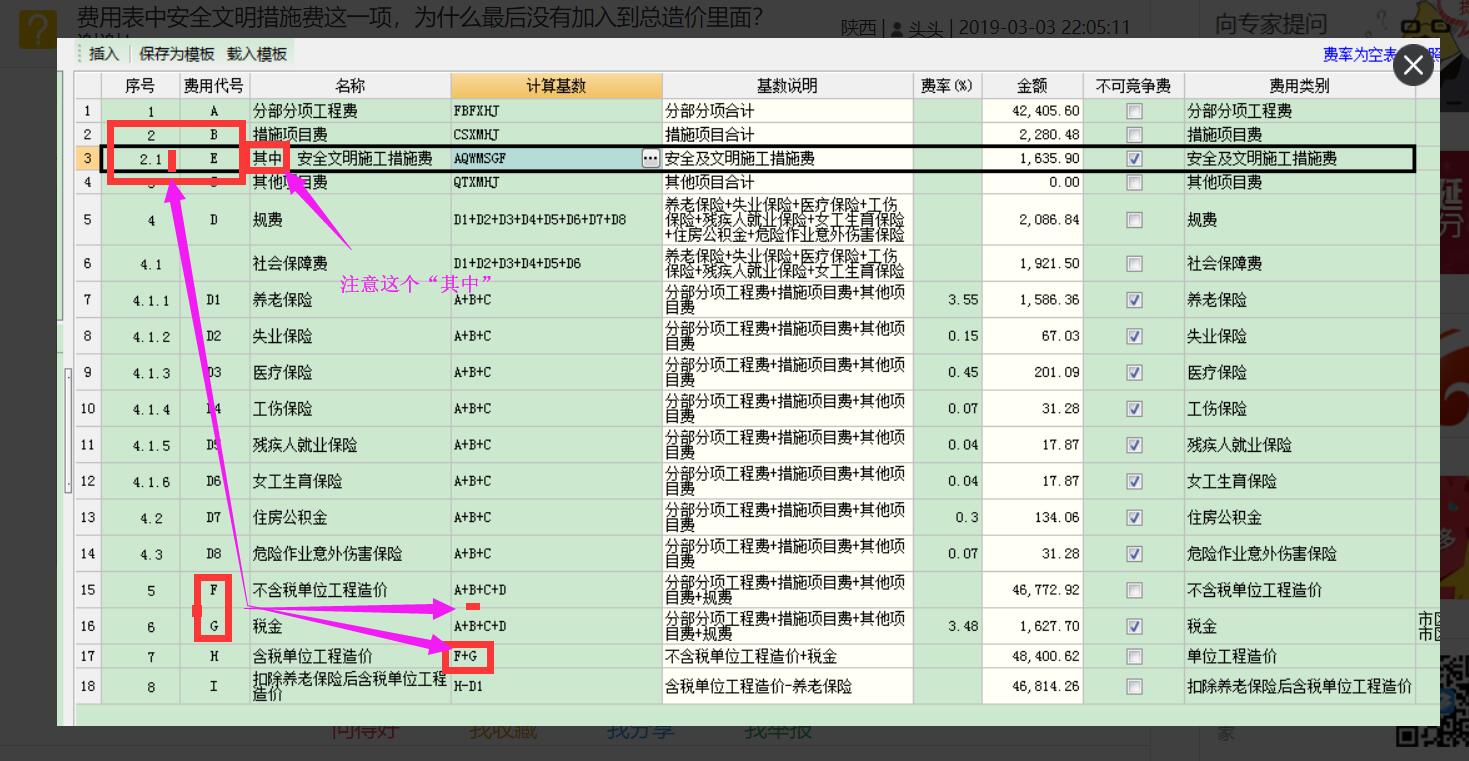Click the 基数说明 column header
Viewport: 1469px width, 761px height.
787,86
